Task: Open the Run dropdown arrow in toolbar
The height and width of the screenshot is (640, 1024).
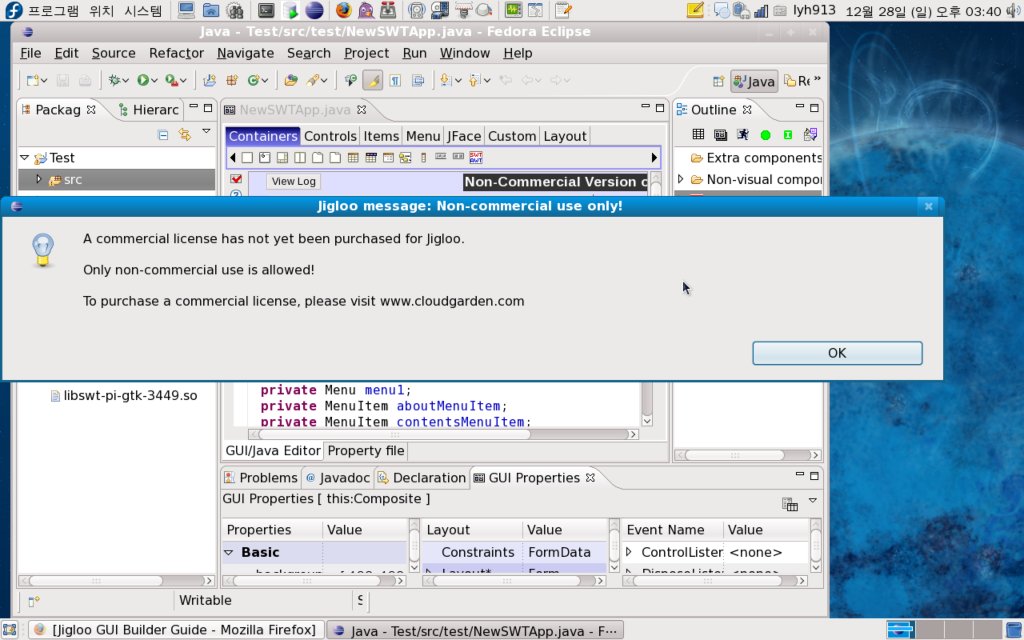Action: pyautogui.click(x=154, y=80)
